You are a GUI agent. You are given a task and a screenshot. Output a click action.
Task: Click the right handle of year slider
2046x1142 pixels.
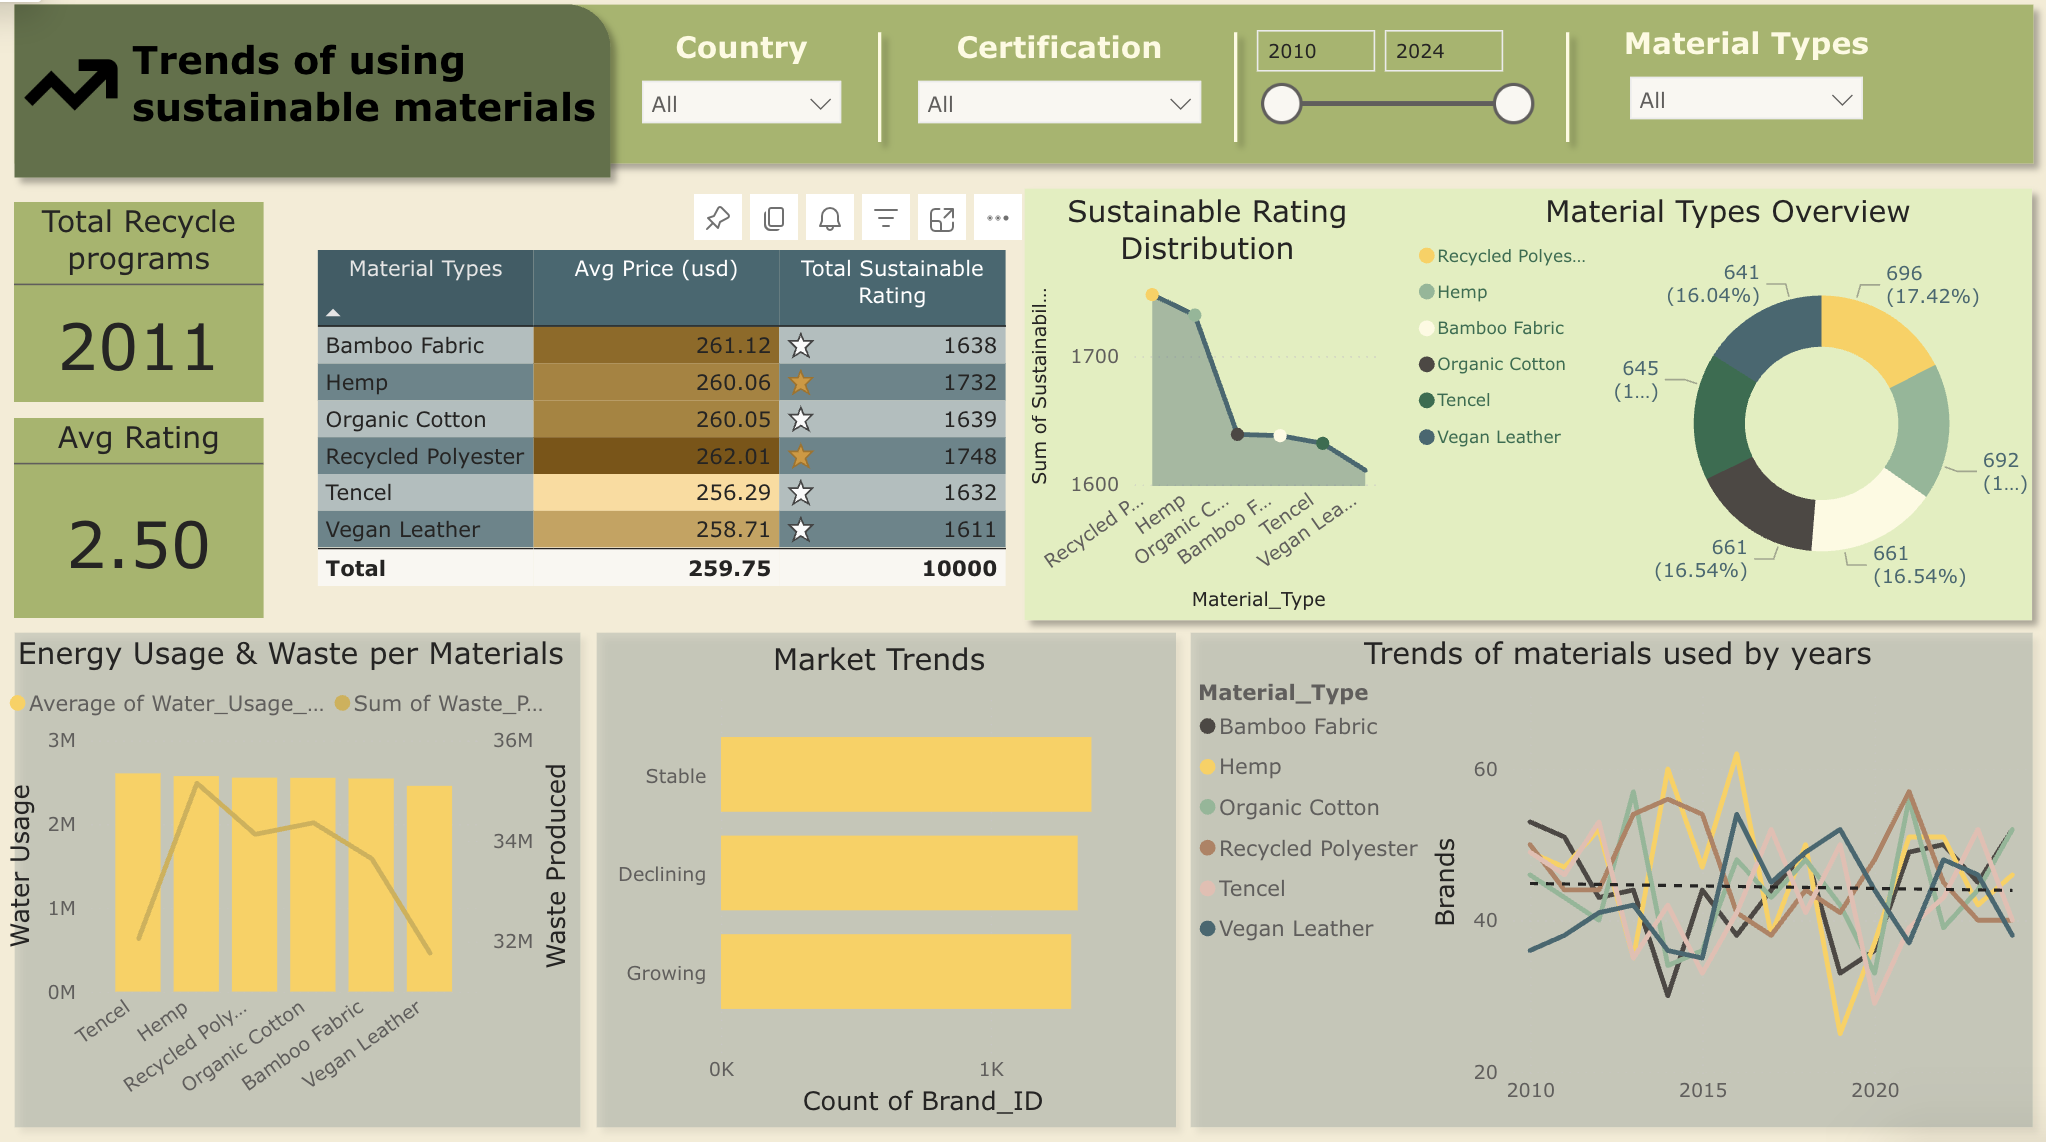(1512, 103)
